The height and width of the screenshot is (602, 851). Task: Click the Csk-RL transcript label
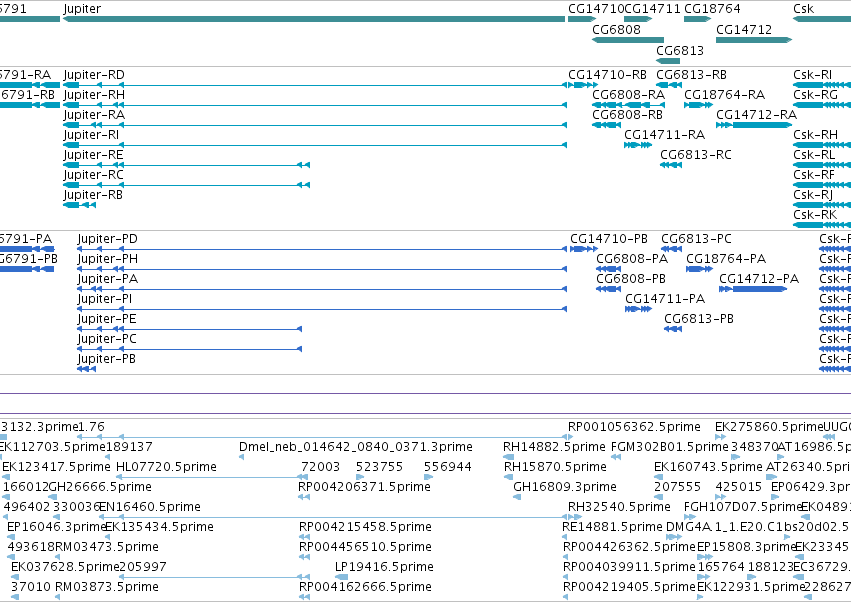point(814,155)
